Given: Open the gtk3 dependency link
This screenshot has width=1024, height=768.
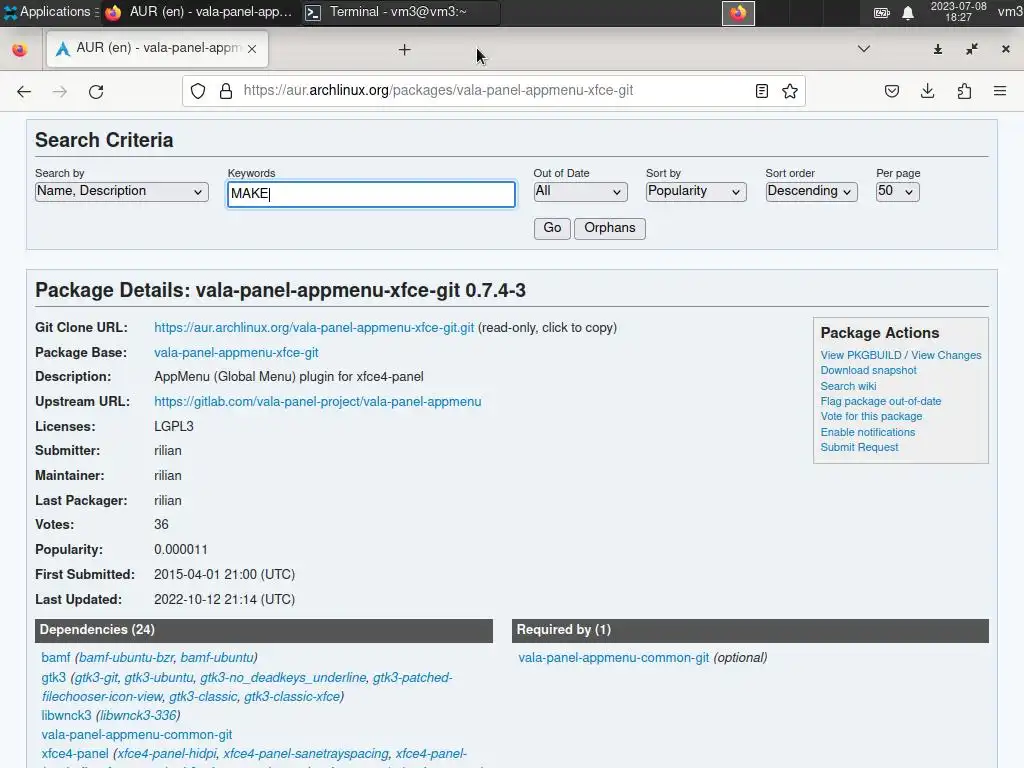Looking at the screenshot, I should coord(54,678).
